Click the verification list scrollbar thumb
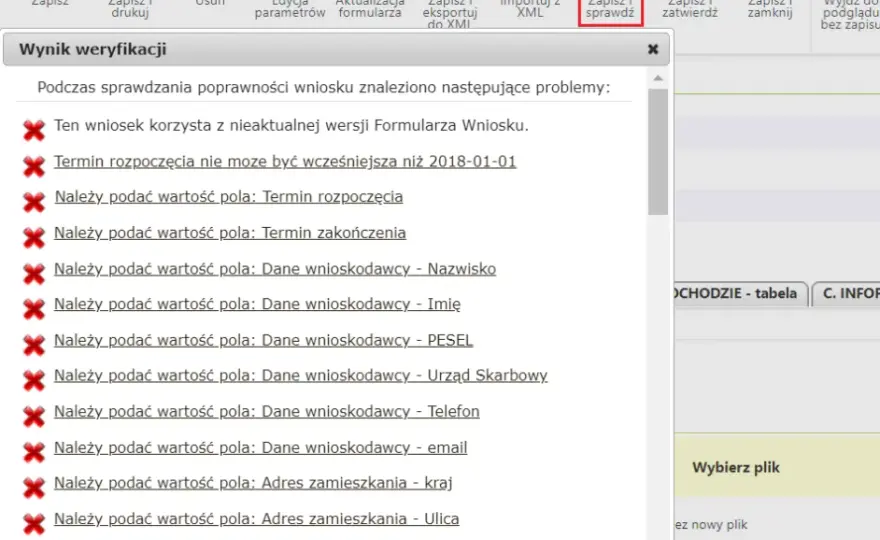Image resolution: width=880 pixels, height=540 pixels. tap(658, 152)
